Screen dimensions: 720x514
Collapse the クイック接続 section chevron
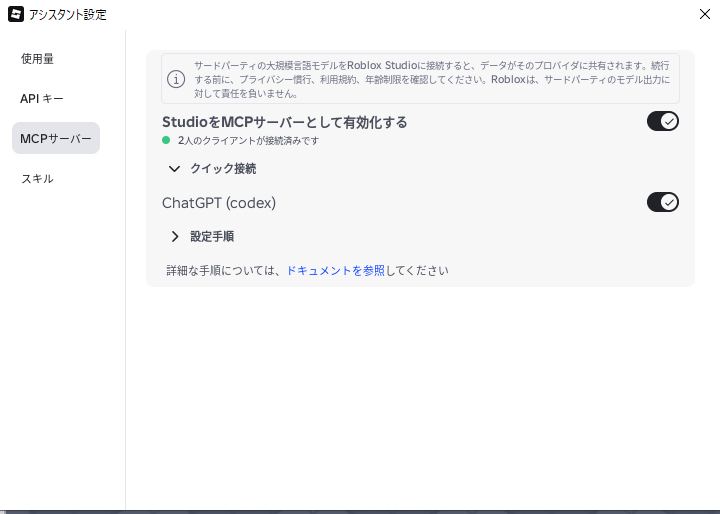click(x=174, y=169)
